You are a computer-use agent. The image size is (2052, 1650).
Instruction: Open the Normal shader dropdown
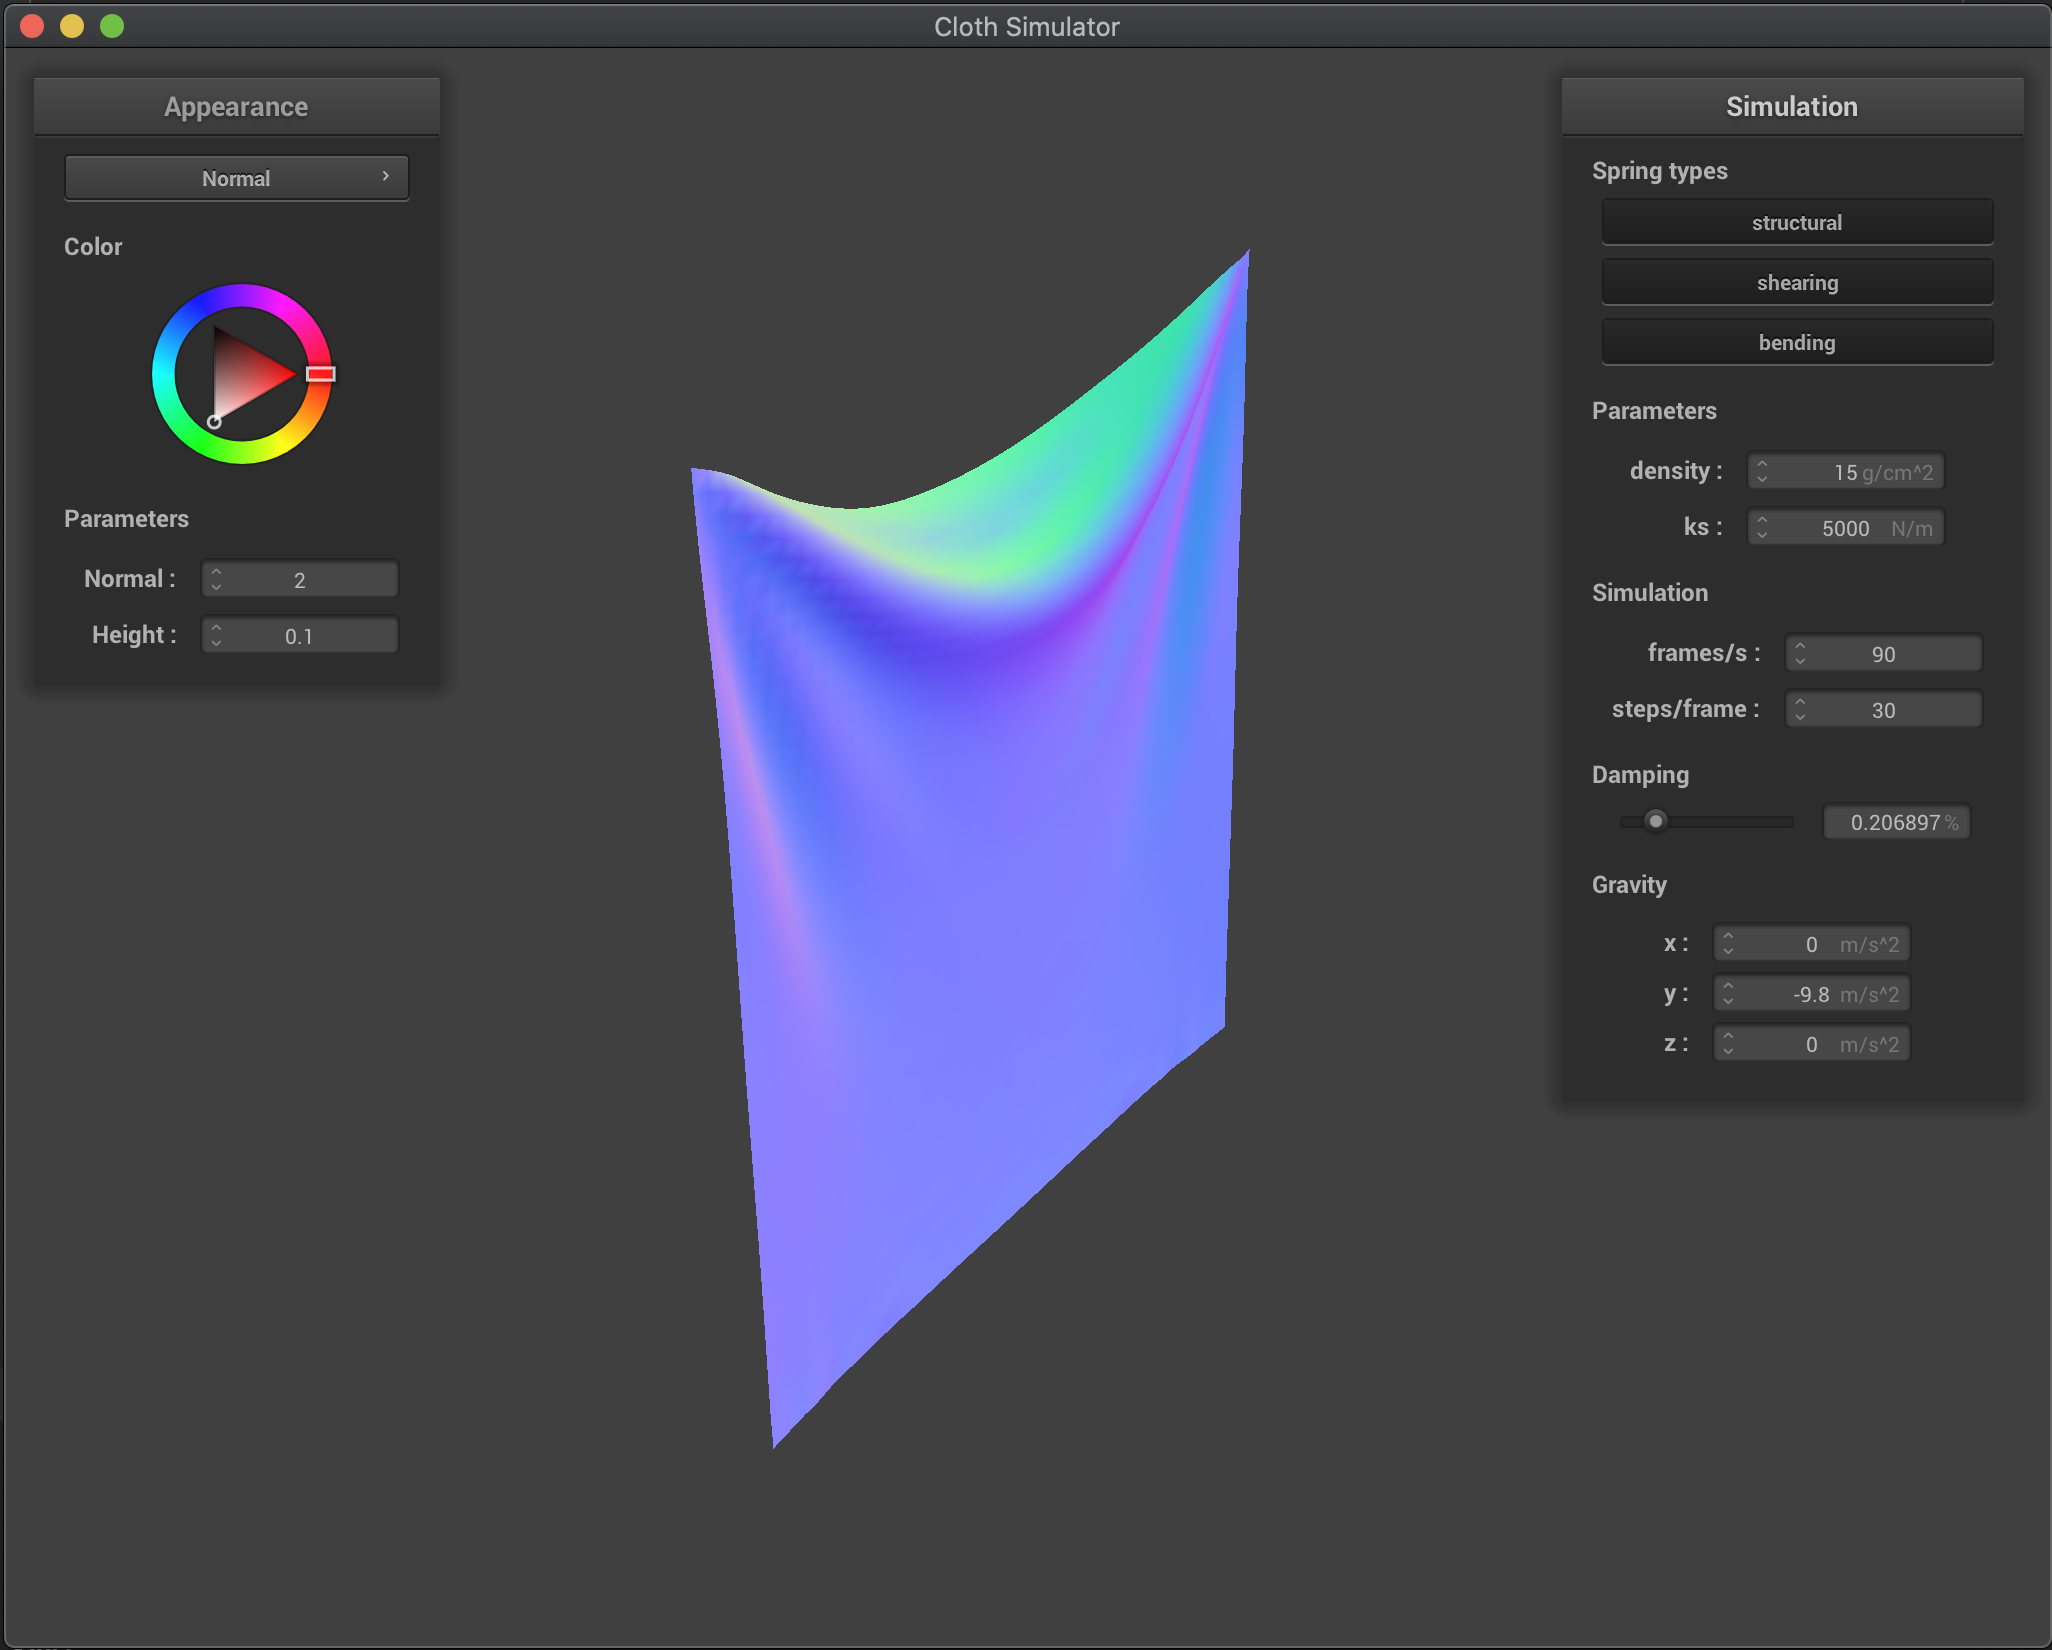pos(236,178)
